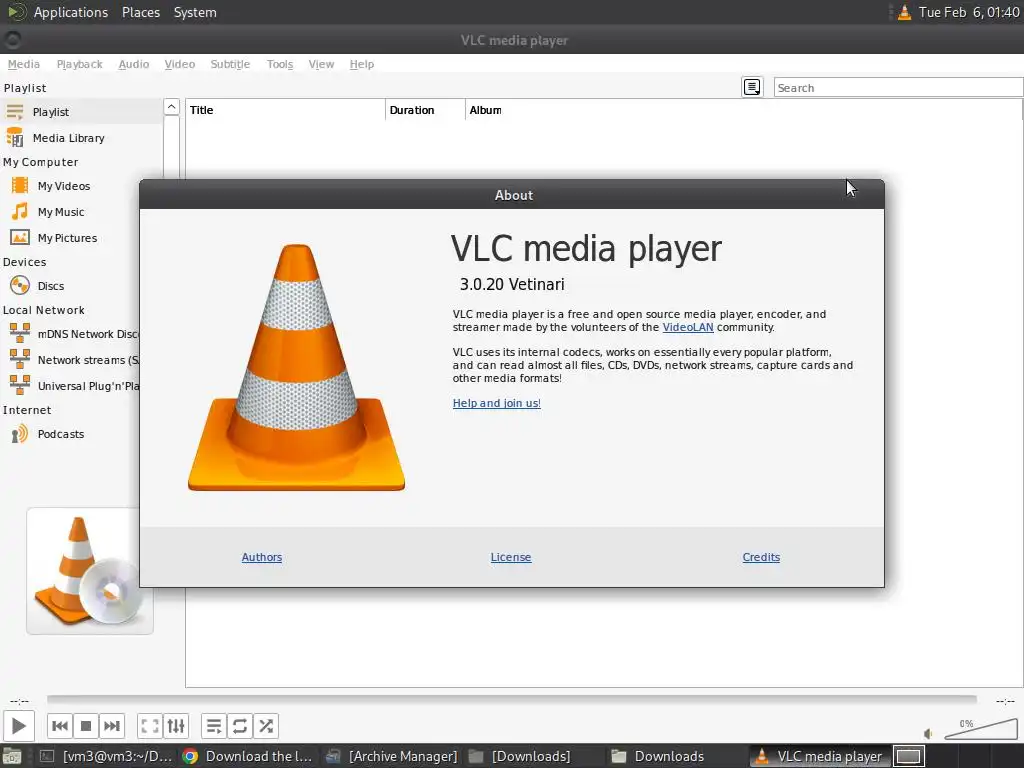Switch to Archive Manager taskbar item
Image resolution: width=1024 pixels, height=768 pixels.
point(392,756)
